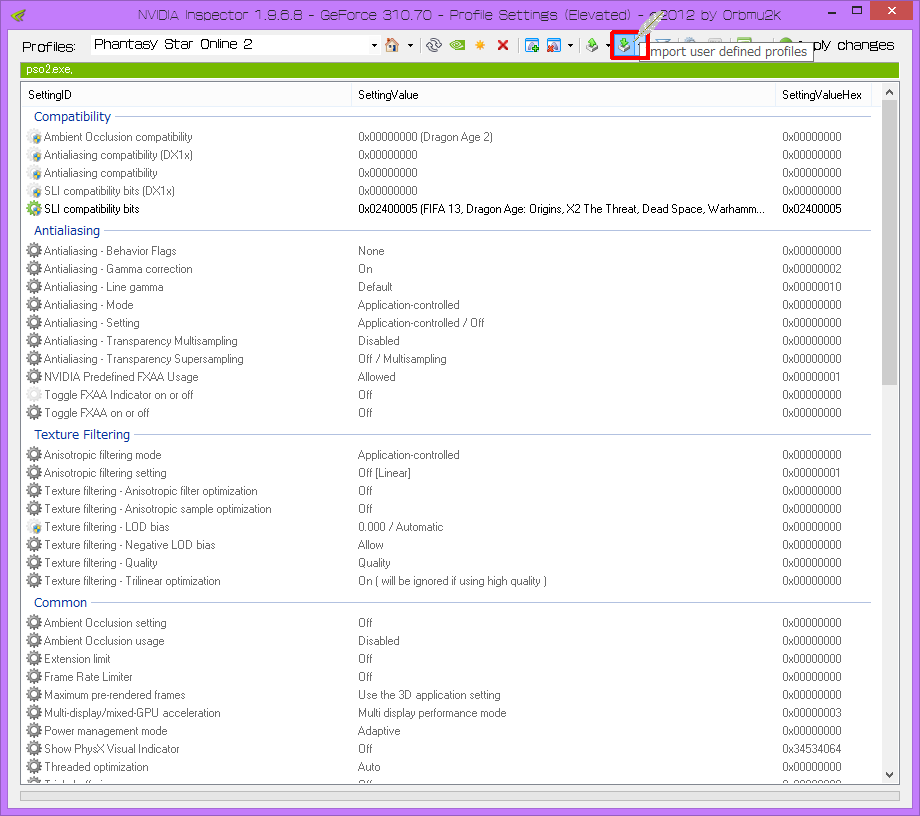Click gear icon for Texture filtering - Quality
Screen dimensions: 920x816
[x=34, y=563]
